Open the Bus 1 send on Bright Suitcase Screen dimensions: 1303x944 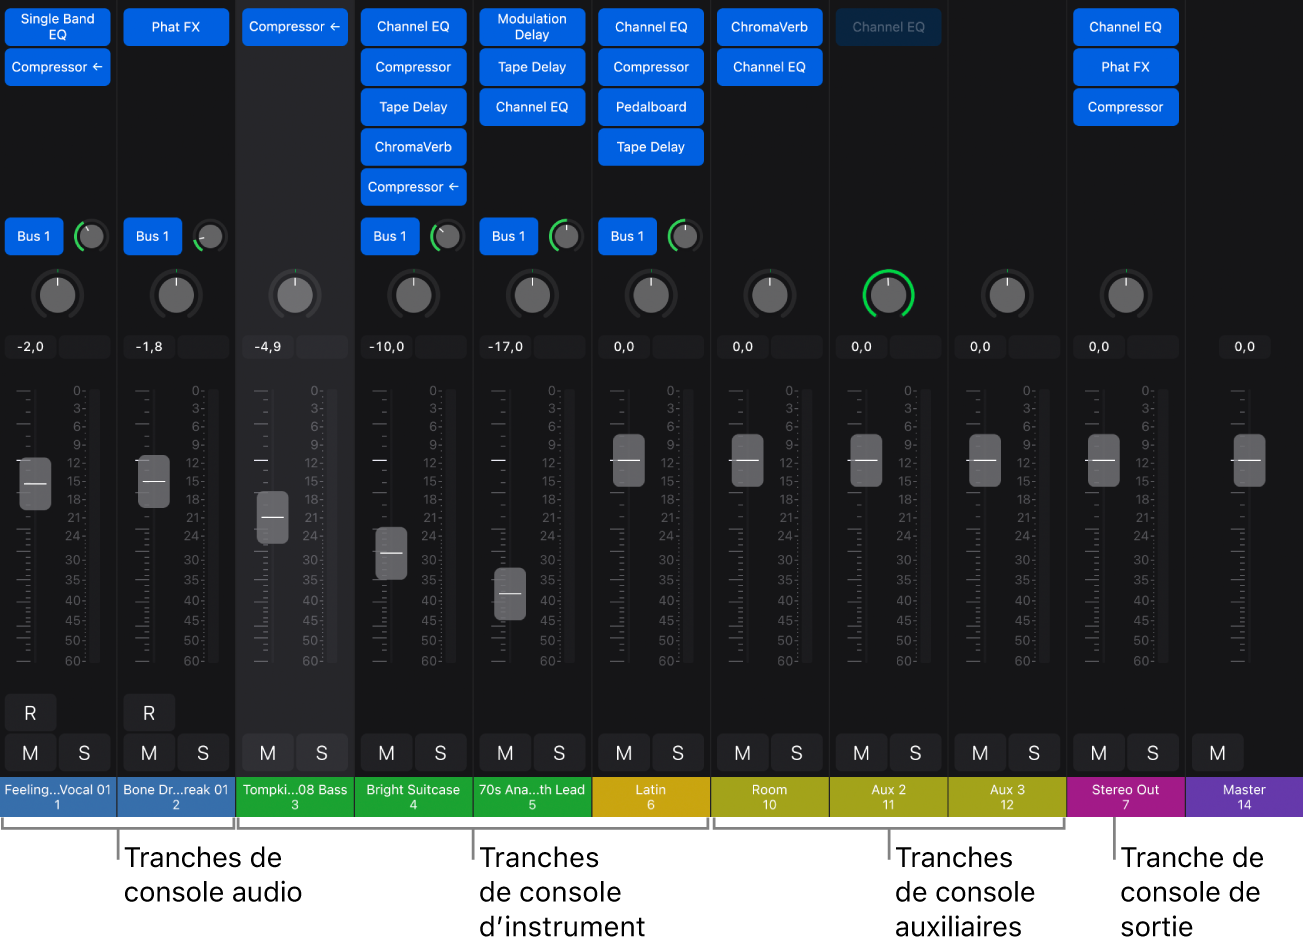pos(390,236)
